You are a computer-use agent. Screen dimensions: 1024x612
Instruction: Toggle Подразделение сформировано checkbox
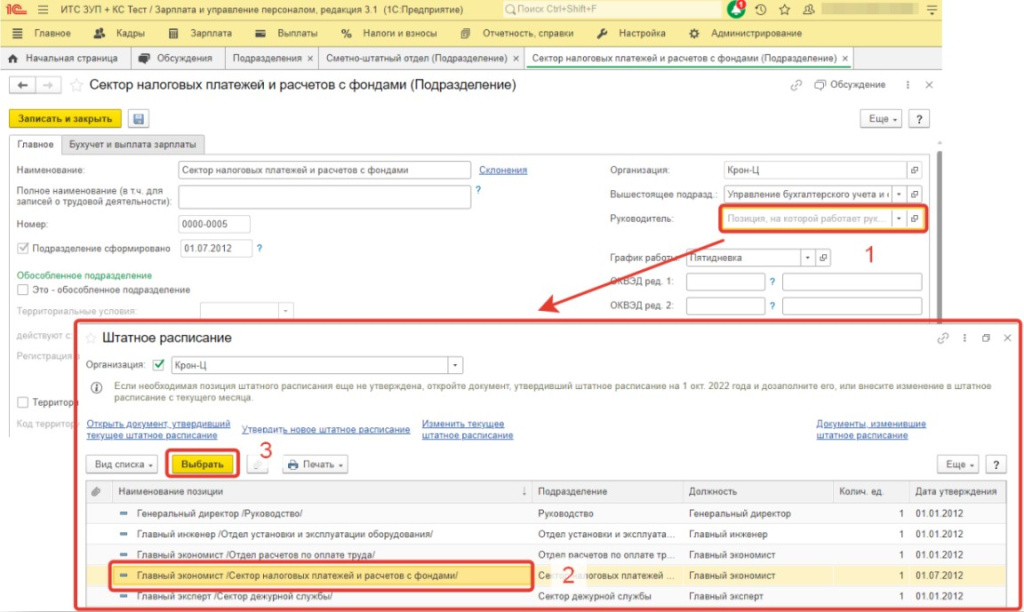click(x=23, y=248)
